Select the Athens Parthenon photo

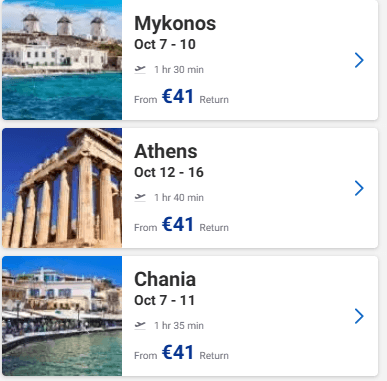[x=62, y=188]
